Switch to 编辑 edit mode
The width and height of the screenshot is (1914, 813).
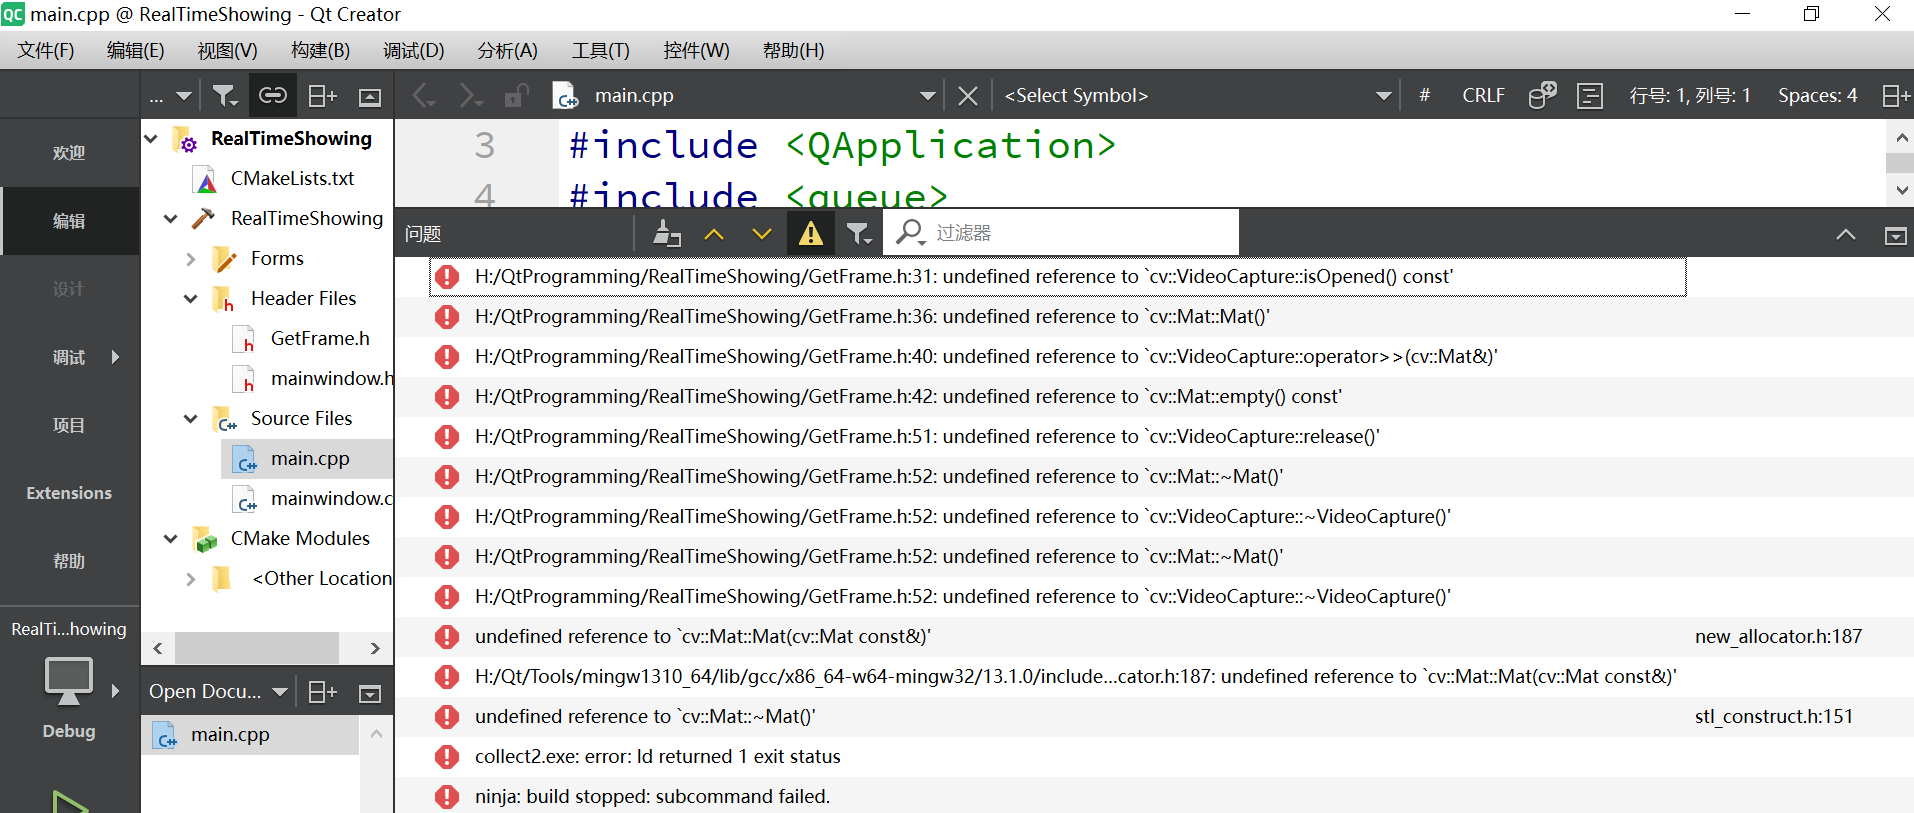(x=69, y=221)
